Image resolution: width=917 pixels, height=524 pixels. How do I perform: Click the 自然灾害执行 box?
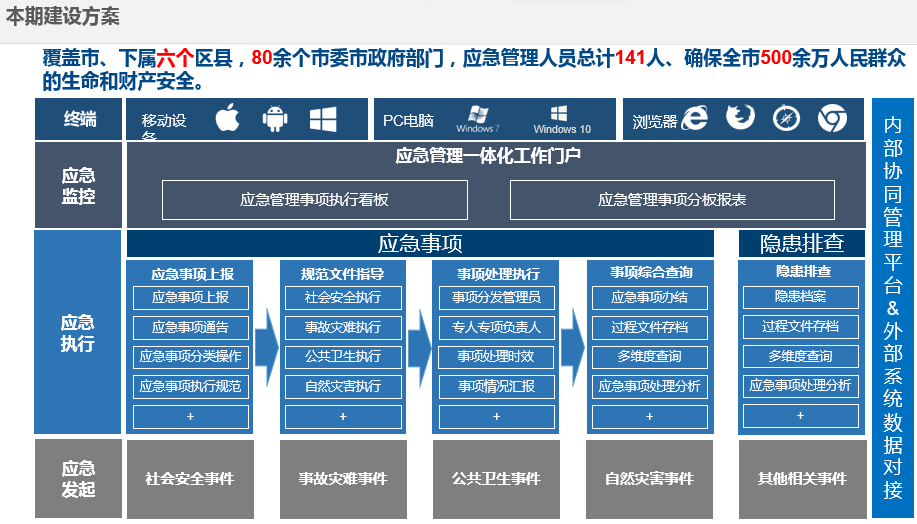(343, 387)
